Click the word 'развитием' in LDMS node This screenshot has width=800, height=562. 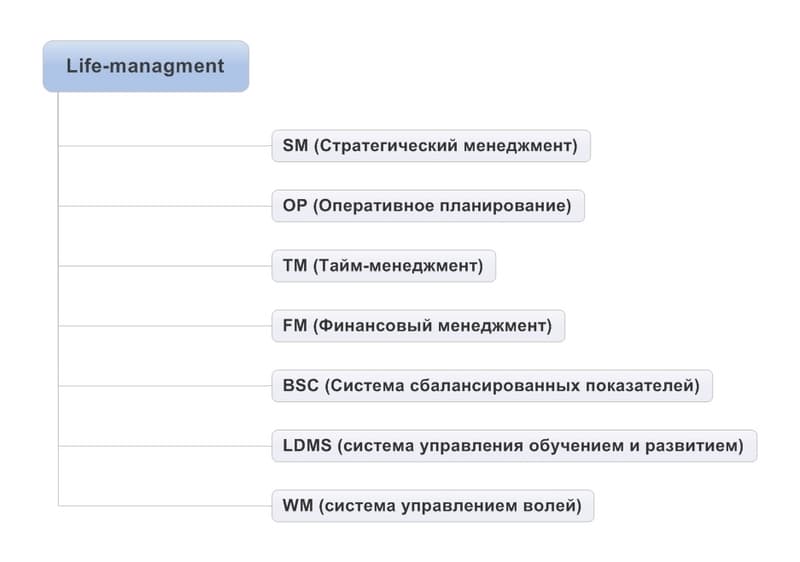pos(694,446)
